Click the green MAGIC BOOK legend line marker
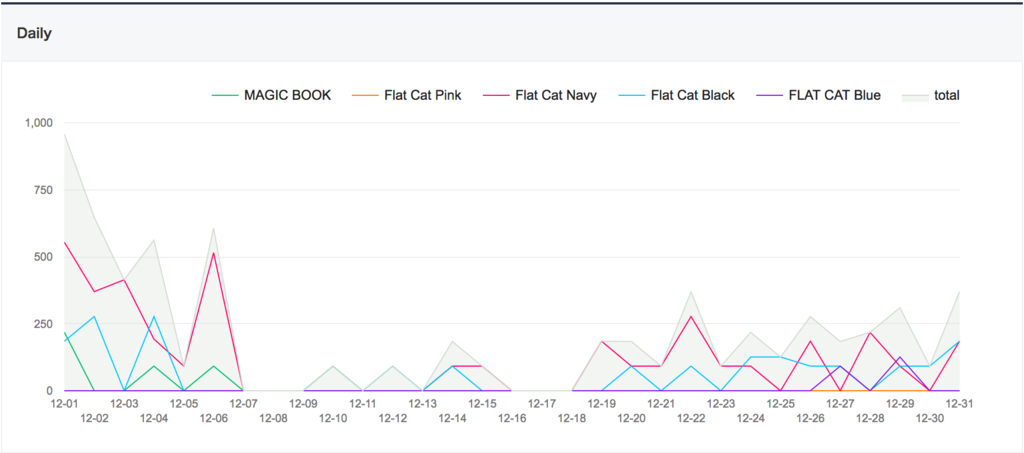1024x453 pixels. pyautogui.click(x=225, y=96)
